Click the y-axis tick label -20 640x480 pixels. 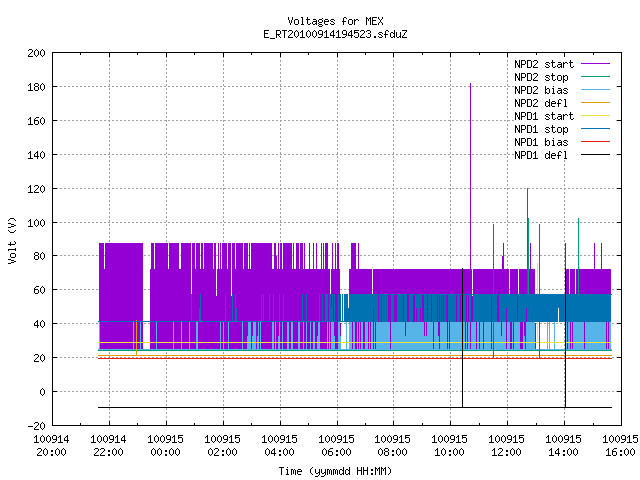(36, 426)
